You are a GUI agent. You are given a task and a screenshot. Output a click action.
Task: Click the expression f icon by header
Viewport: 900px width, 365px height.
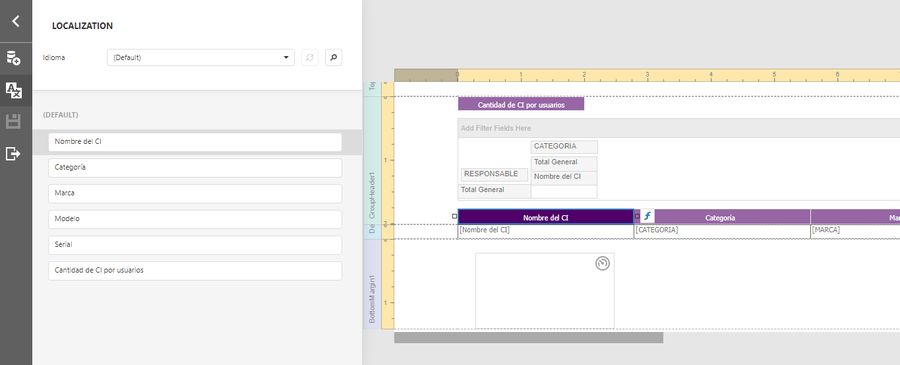click(x=647, y=216)
